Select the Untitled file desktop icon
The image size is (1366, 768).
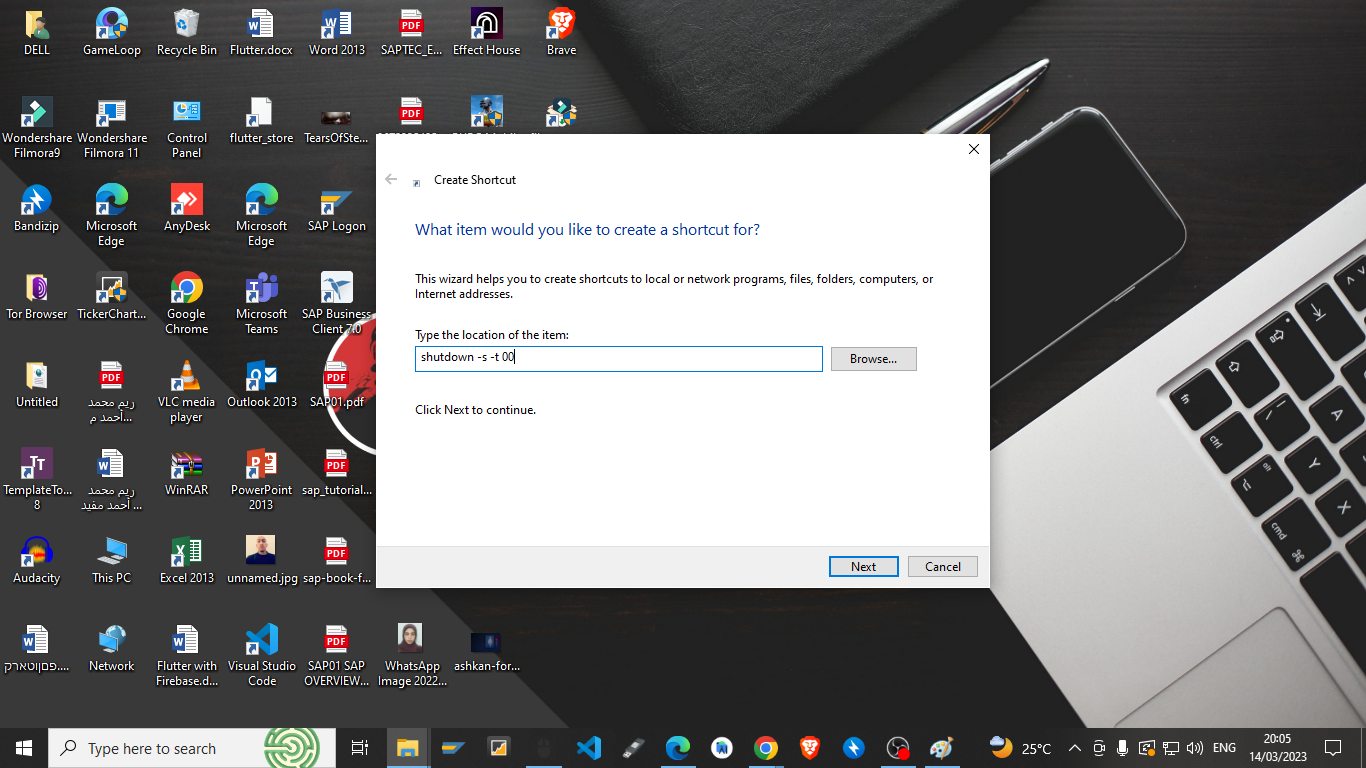pyautogui.click(x=37, y=384)
